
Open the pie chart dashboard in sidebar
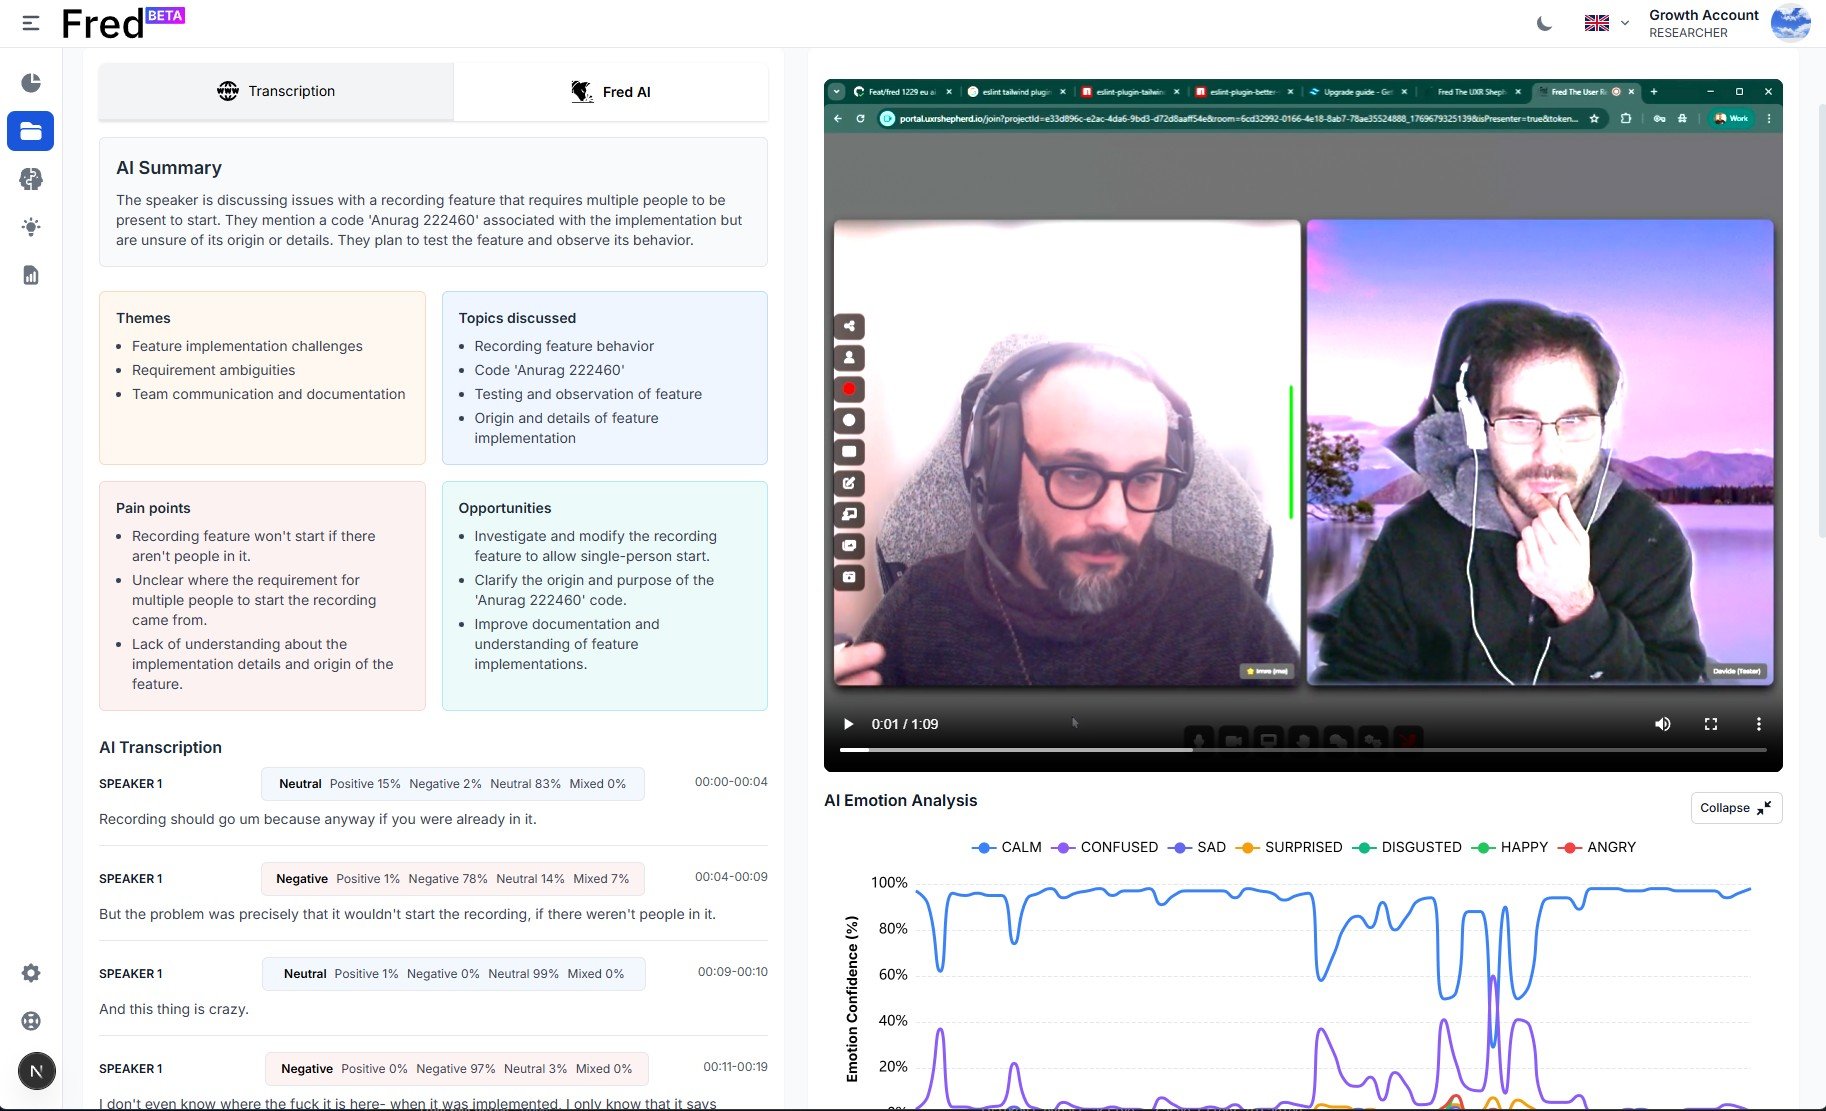click(31, 82)
